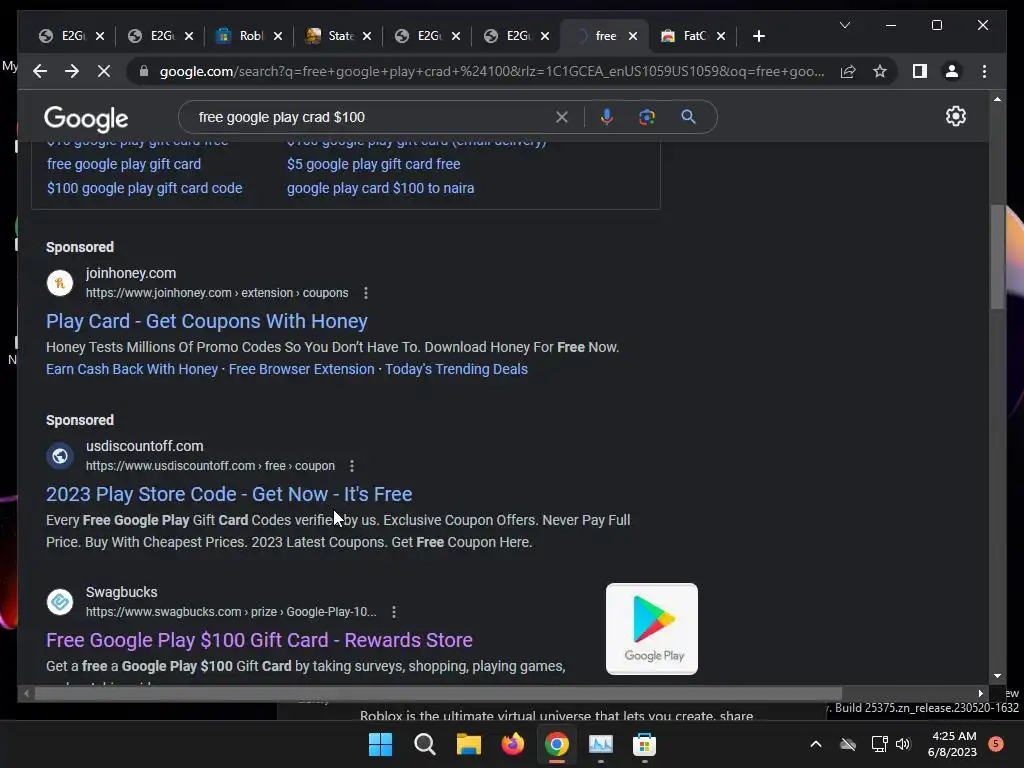Go to Google homepage via logo
The image size is (1024, 768).
click(86, 118)
